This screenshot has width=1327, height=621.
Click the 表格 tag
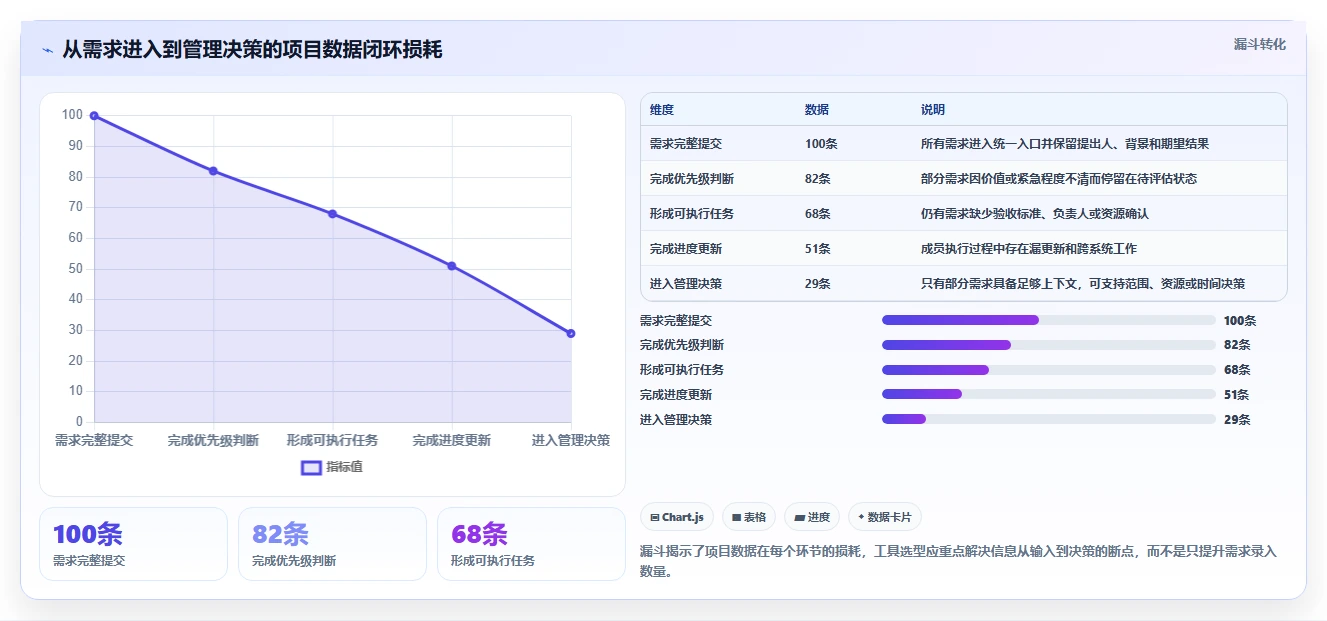click(x=749, y=517)
